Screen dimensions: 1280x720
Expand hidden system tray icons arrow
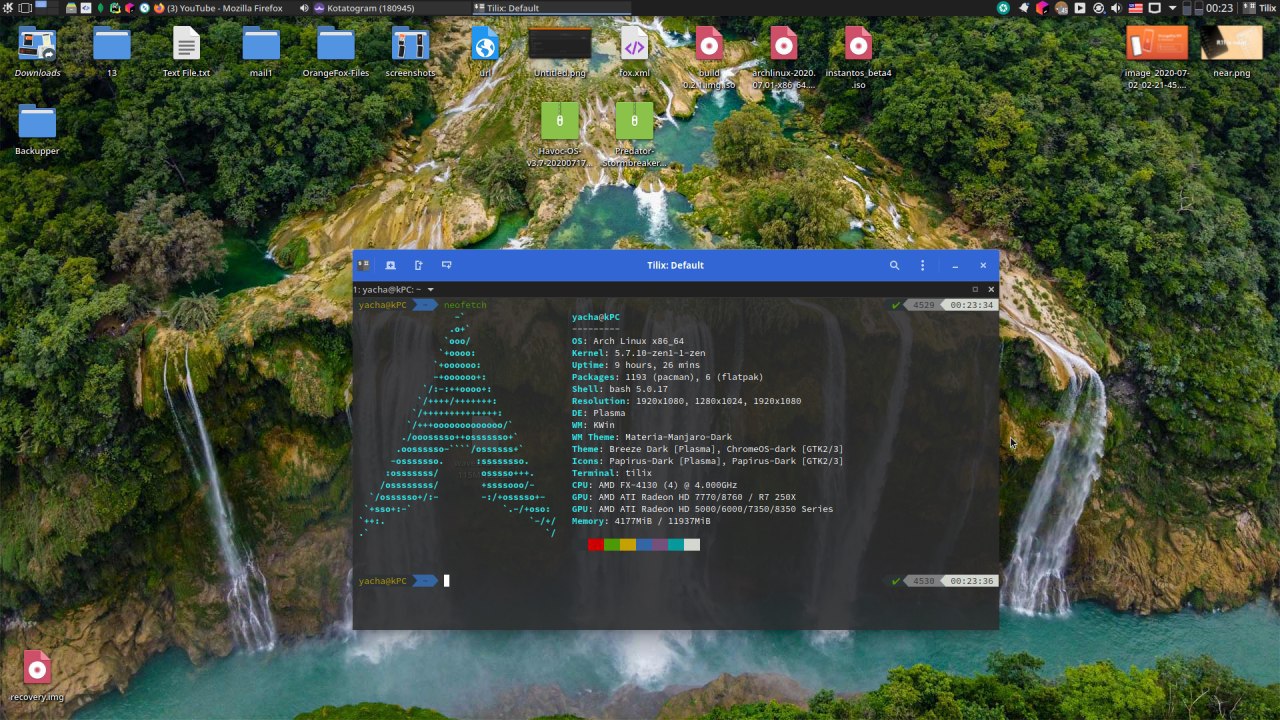[x=1172, y=8]
